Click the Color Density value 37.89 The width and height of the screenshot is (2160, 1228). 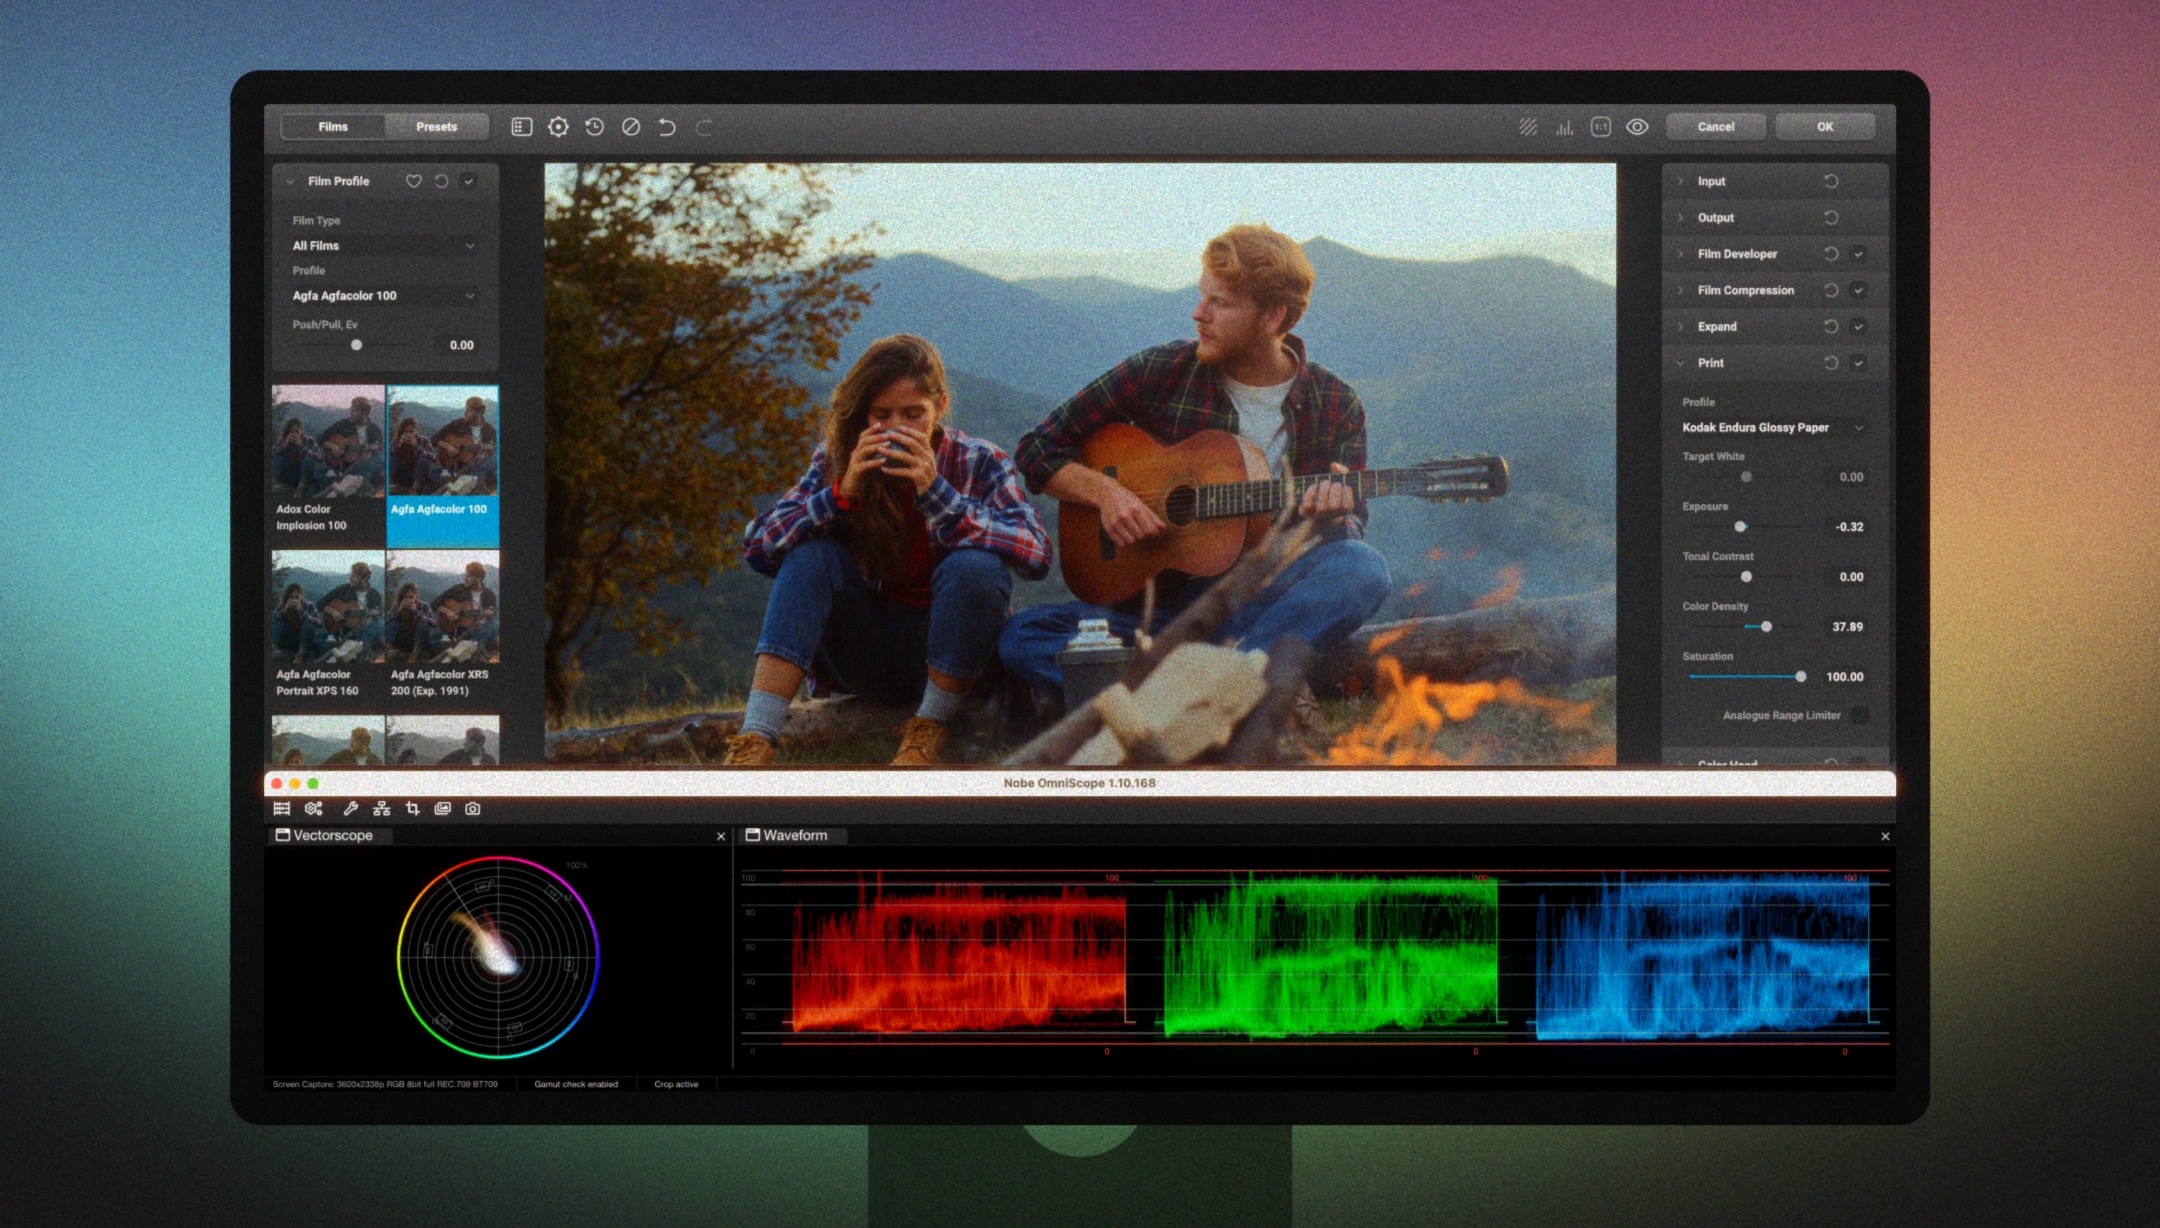click(x=1847, y=627)
